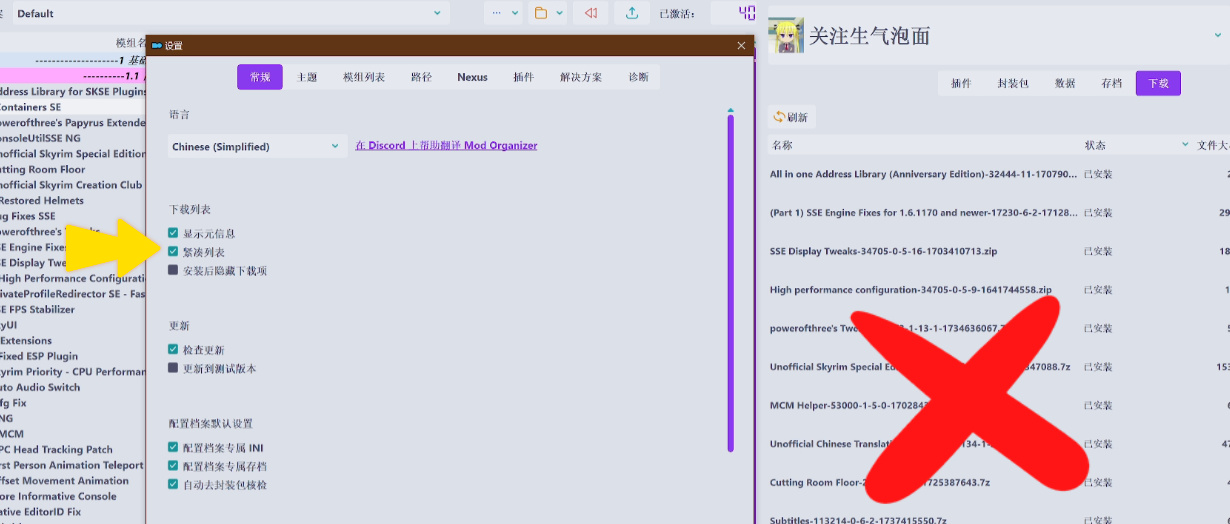Screen dimensions: 1230x524
Task: Select Unofficial Skyrim Creation Club mod
Action: [72, 185]
